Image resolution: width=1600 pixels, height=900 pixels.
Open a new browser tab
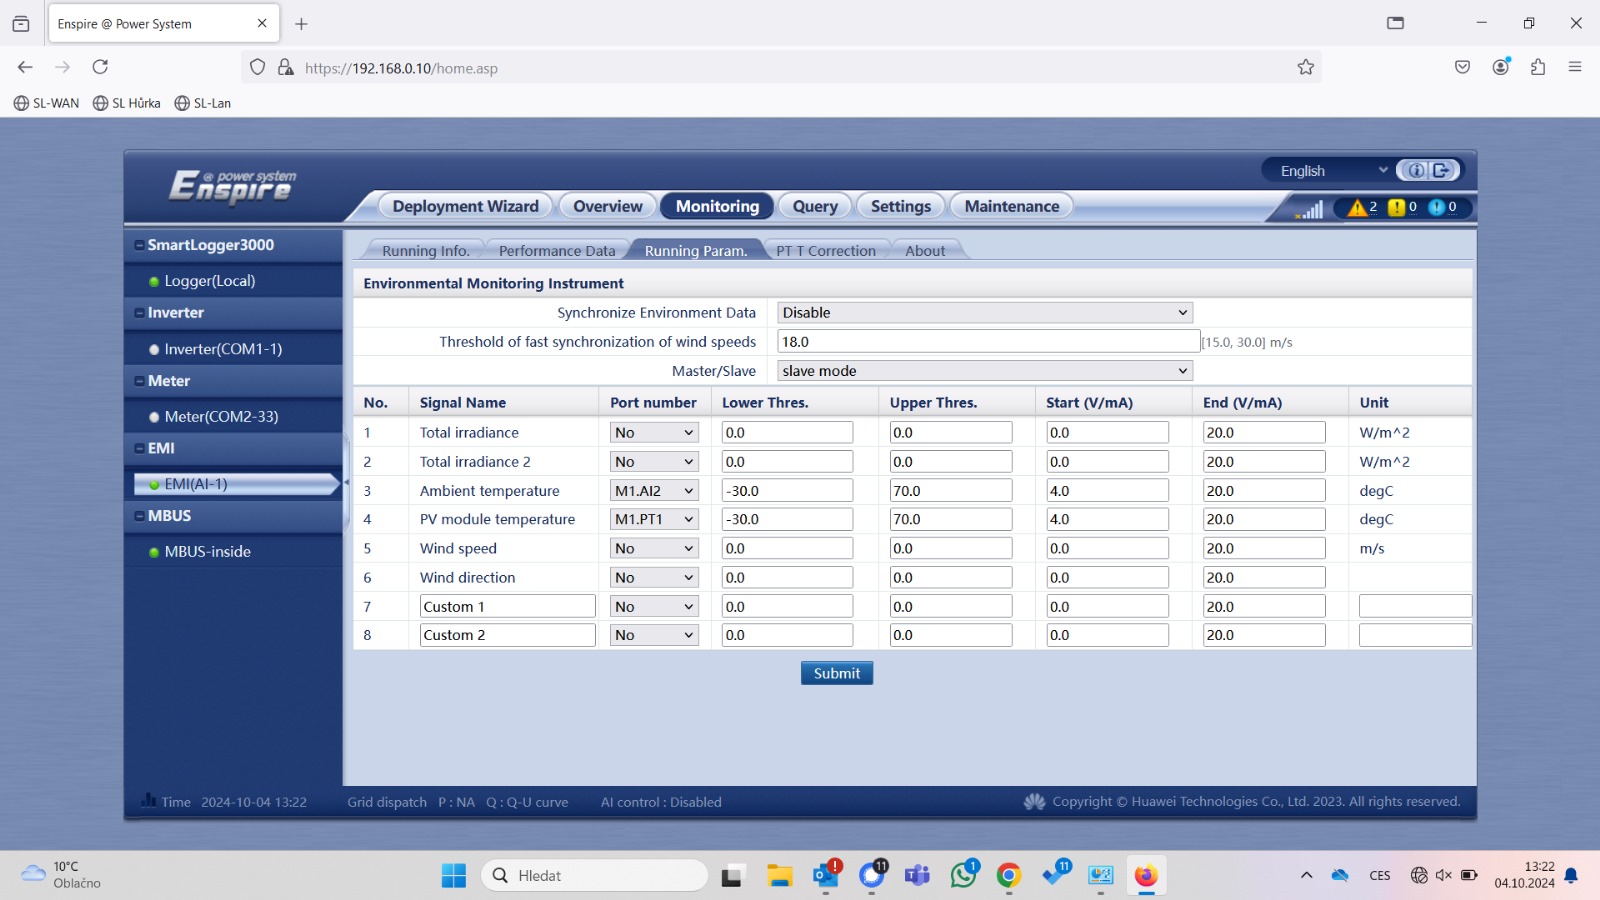tap(301, 23)
